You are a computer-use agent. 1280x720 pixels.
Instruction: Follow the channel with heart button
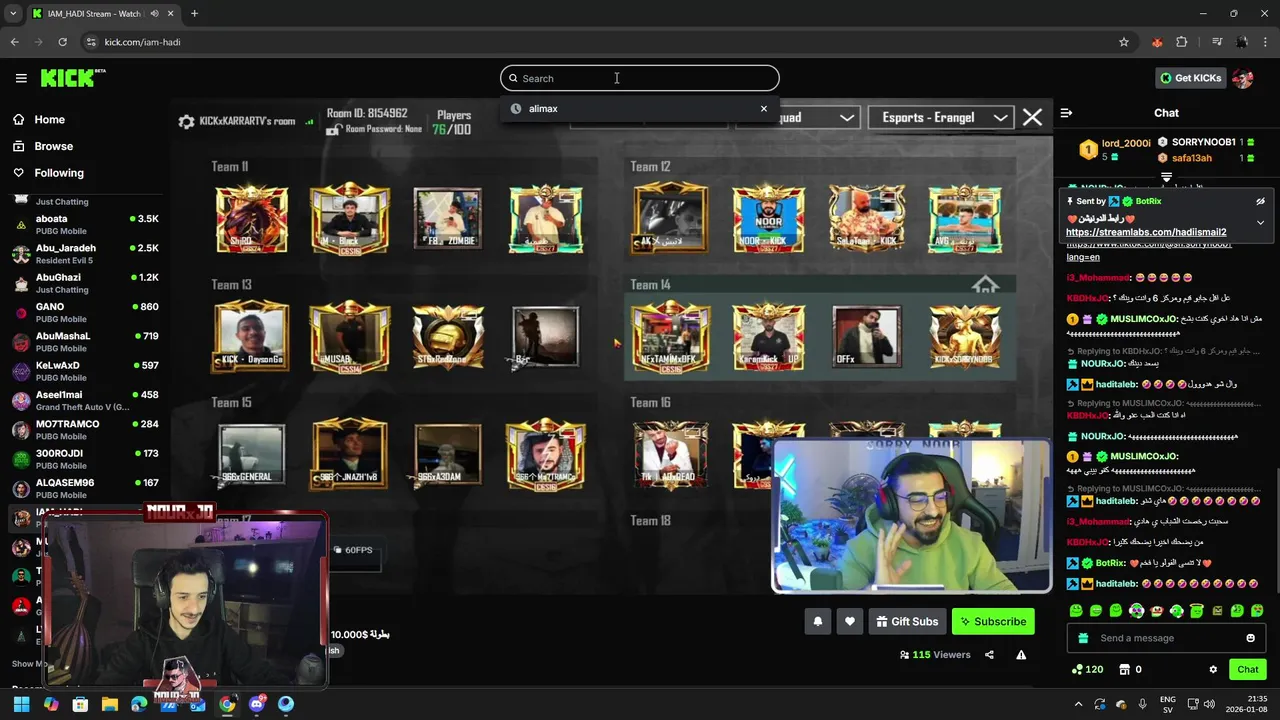[850, 621]
